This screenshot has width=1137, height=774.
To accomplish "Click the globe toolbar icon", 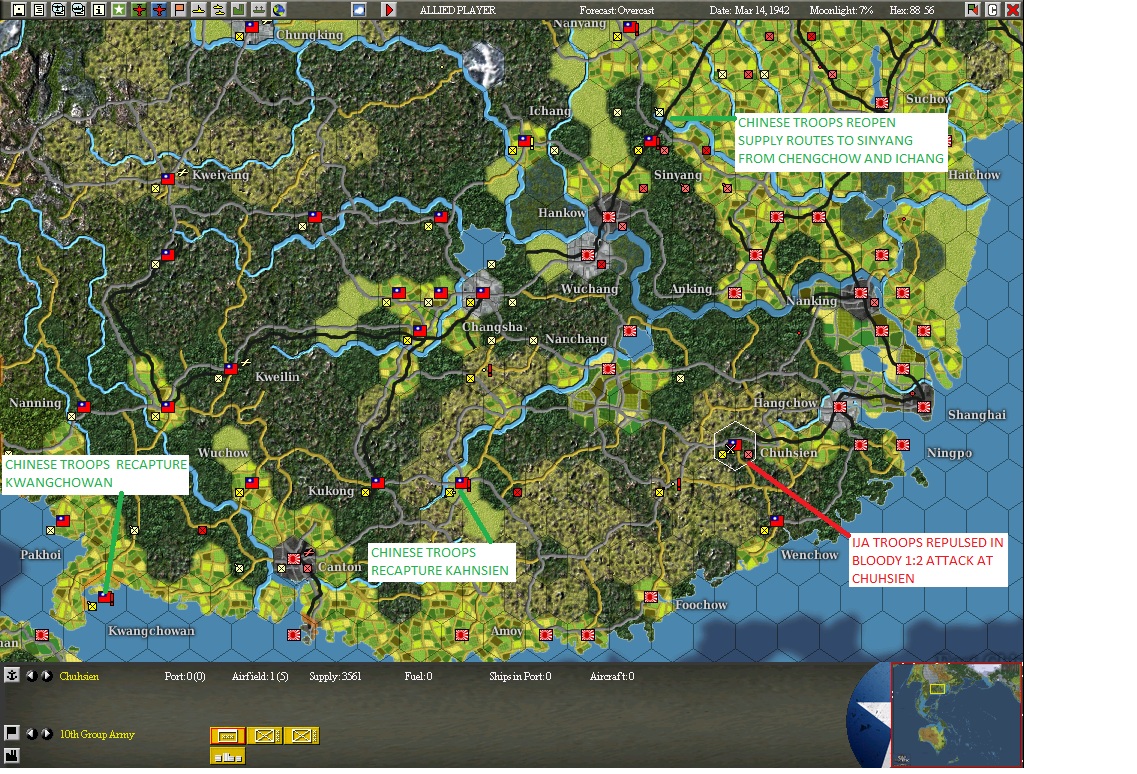I will click(278, 9).
